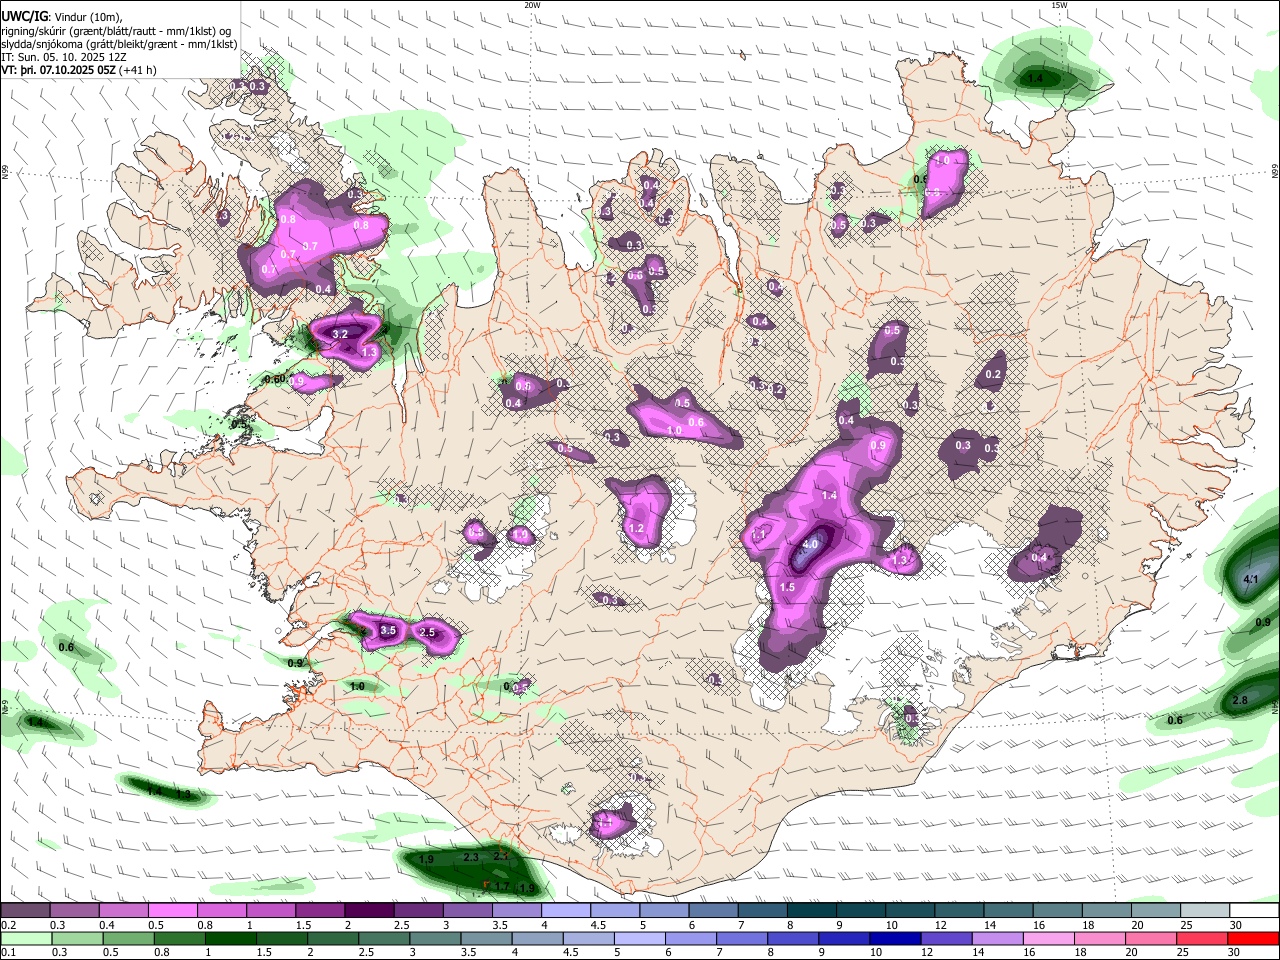
Task: Click the "2.8" rain label off the southeast coast
Action: [x=1240, y=701]
